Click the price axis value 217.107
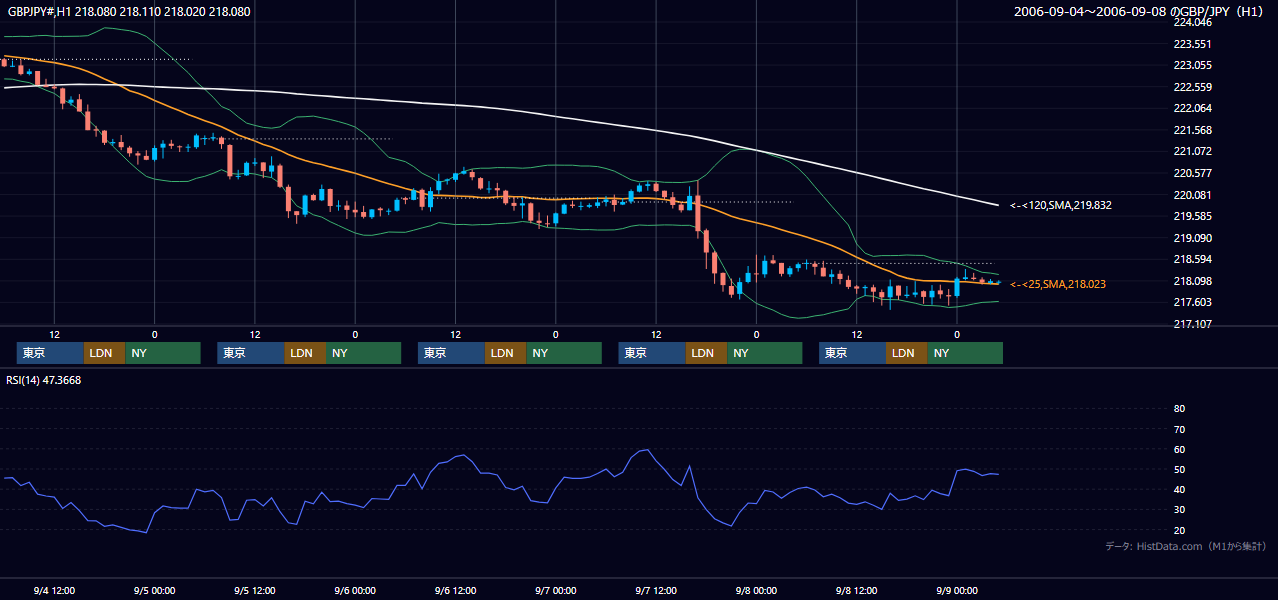Image resolution: width=1278 pixels, height=600 pixels. 1192,324
